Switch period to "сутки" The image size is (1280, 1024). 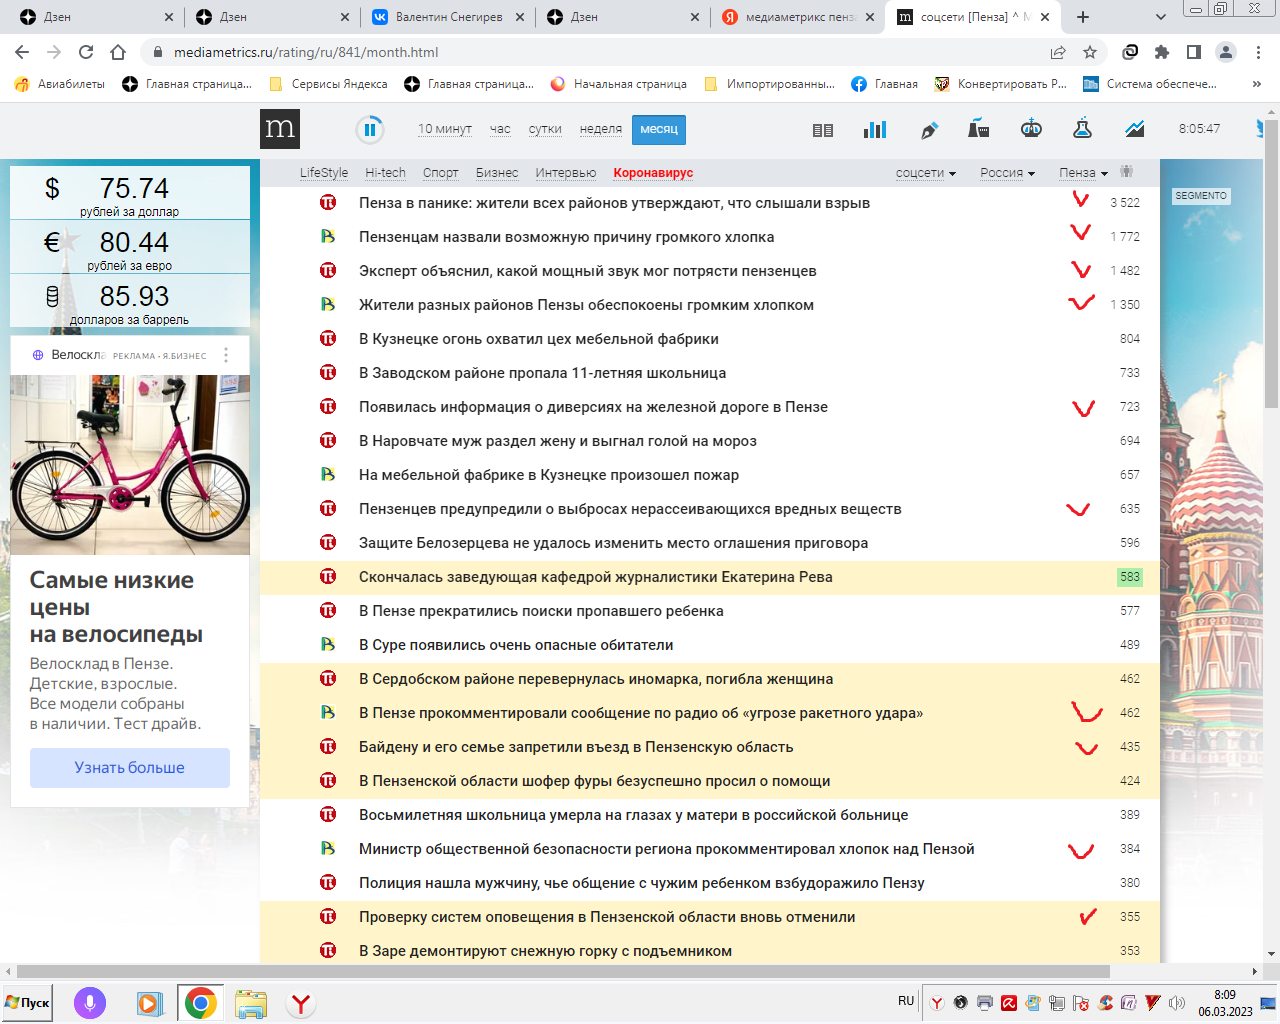coord(545,129)
